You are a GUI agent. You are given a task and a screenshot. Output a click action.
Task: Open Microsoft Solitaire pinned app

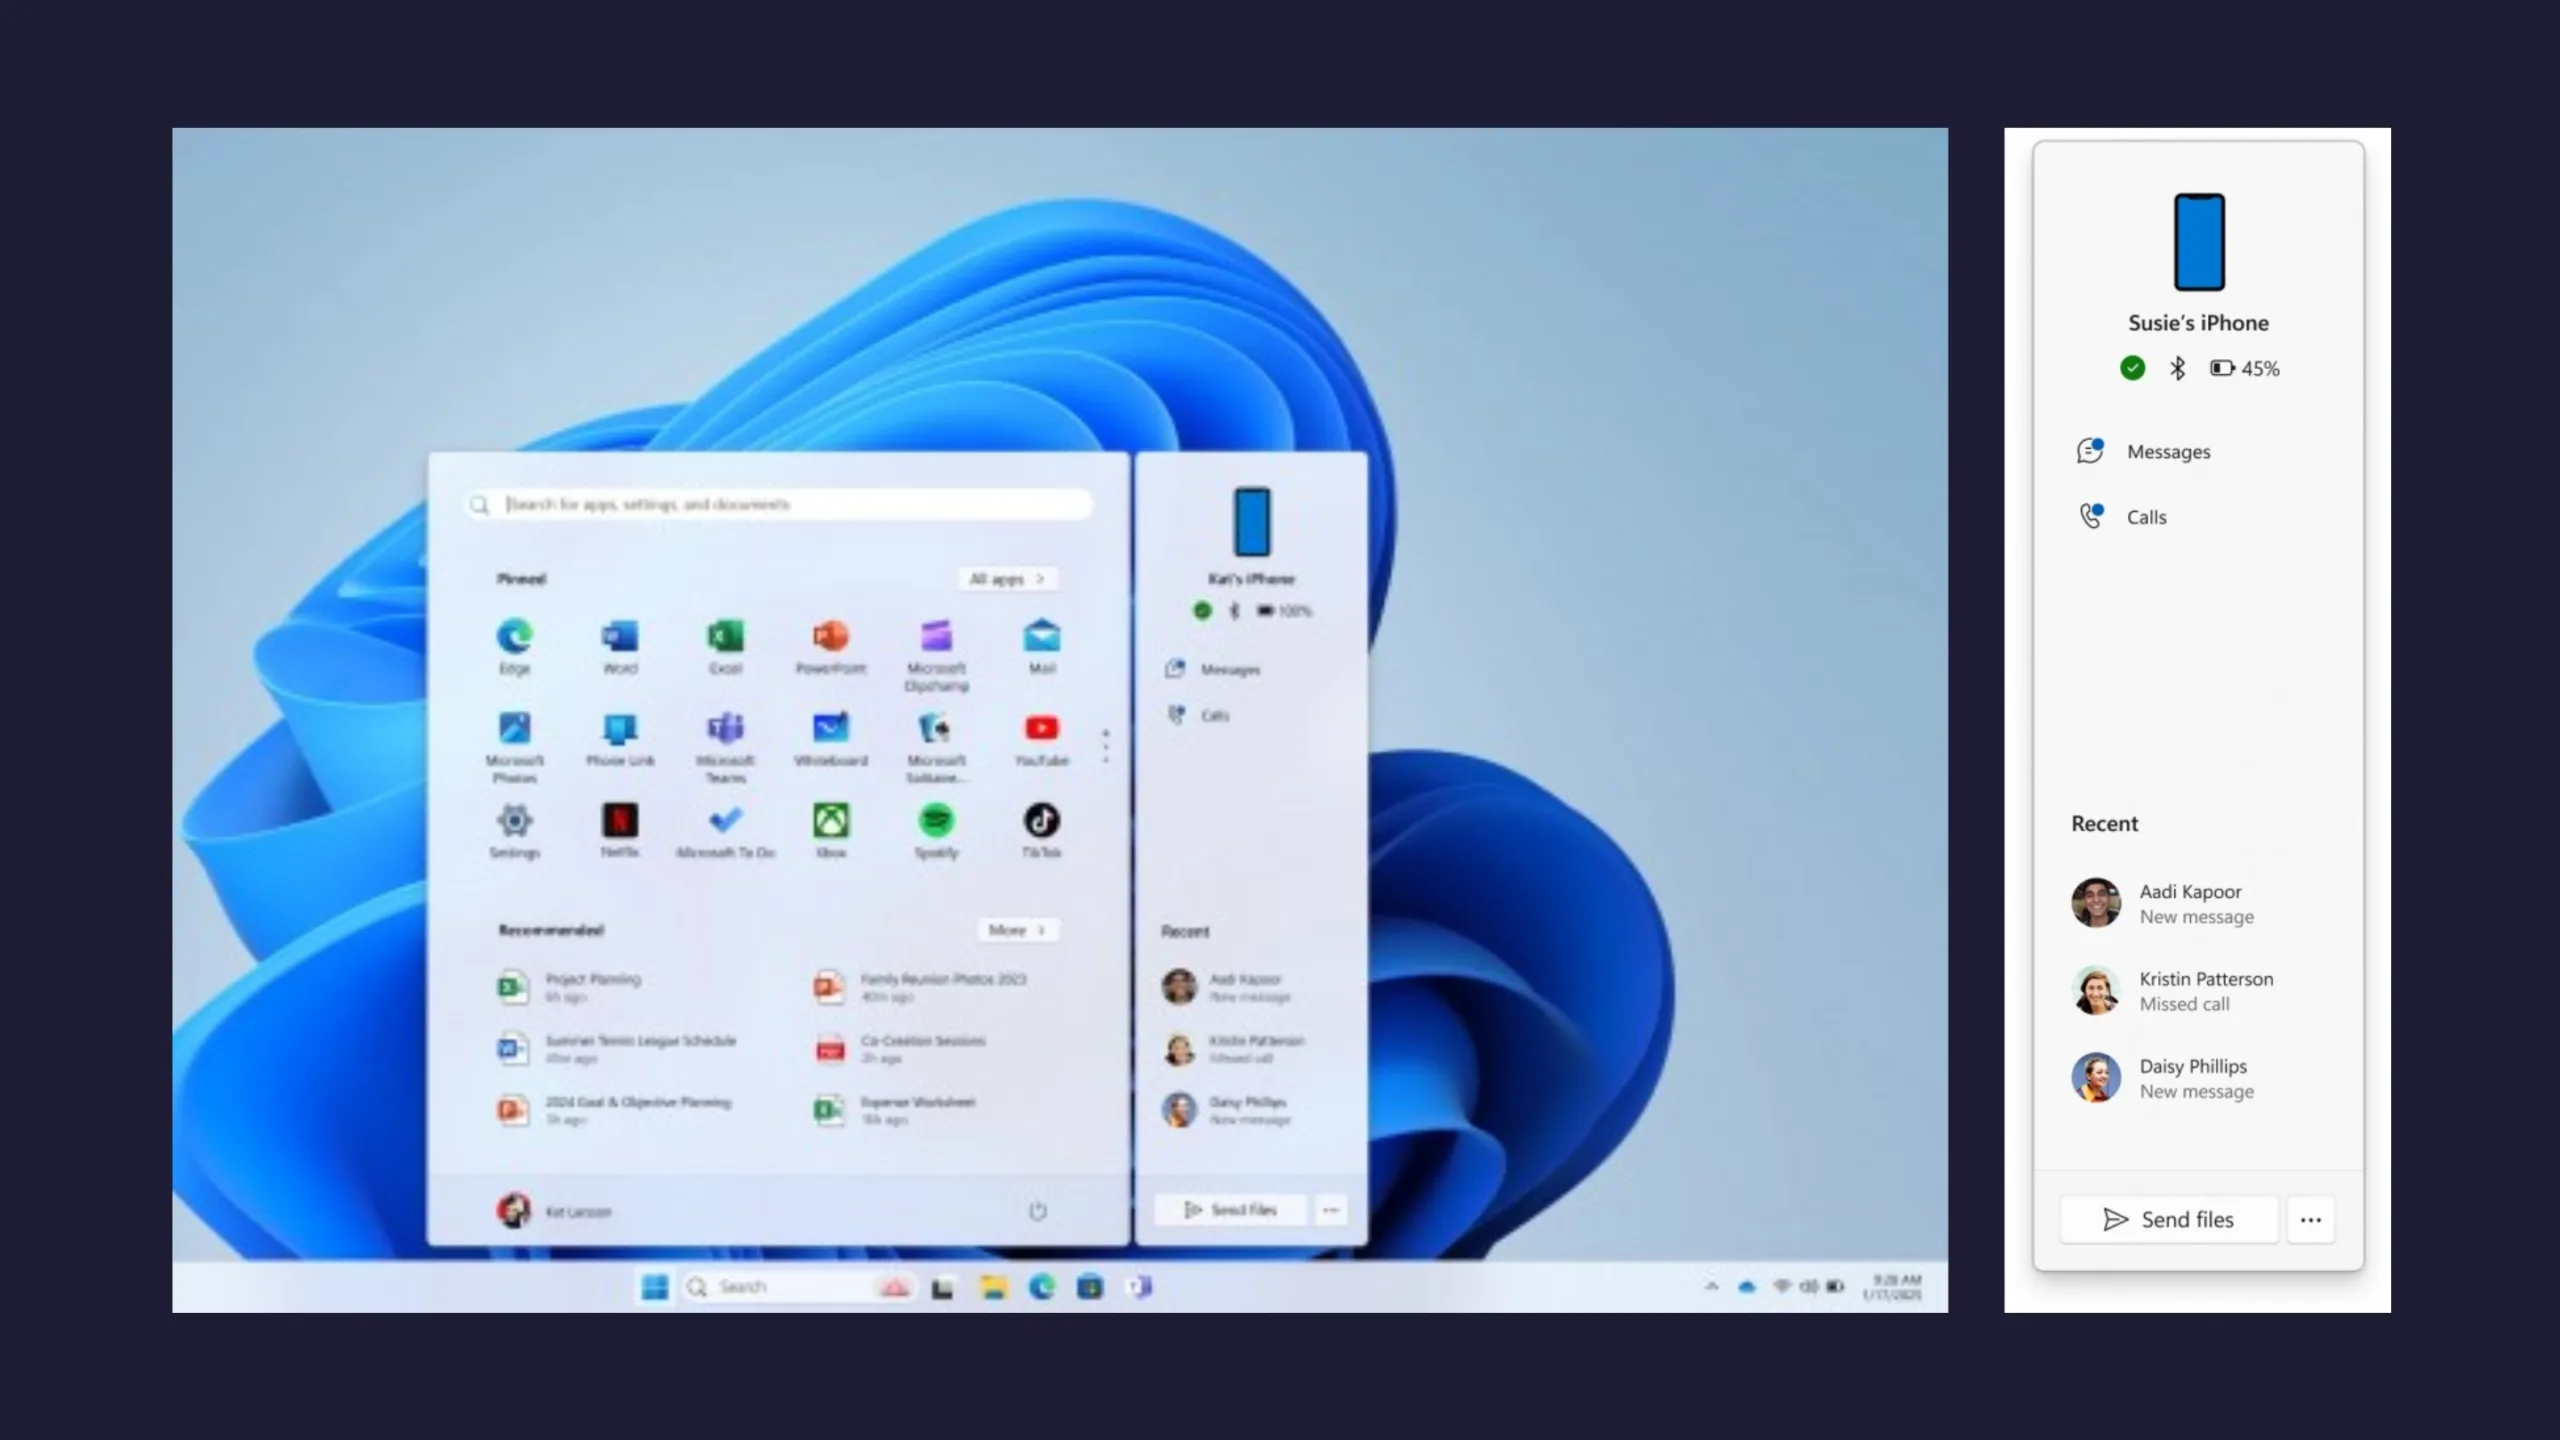[936, 746]
